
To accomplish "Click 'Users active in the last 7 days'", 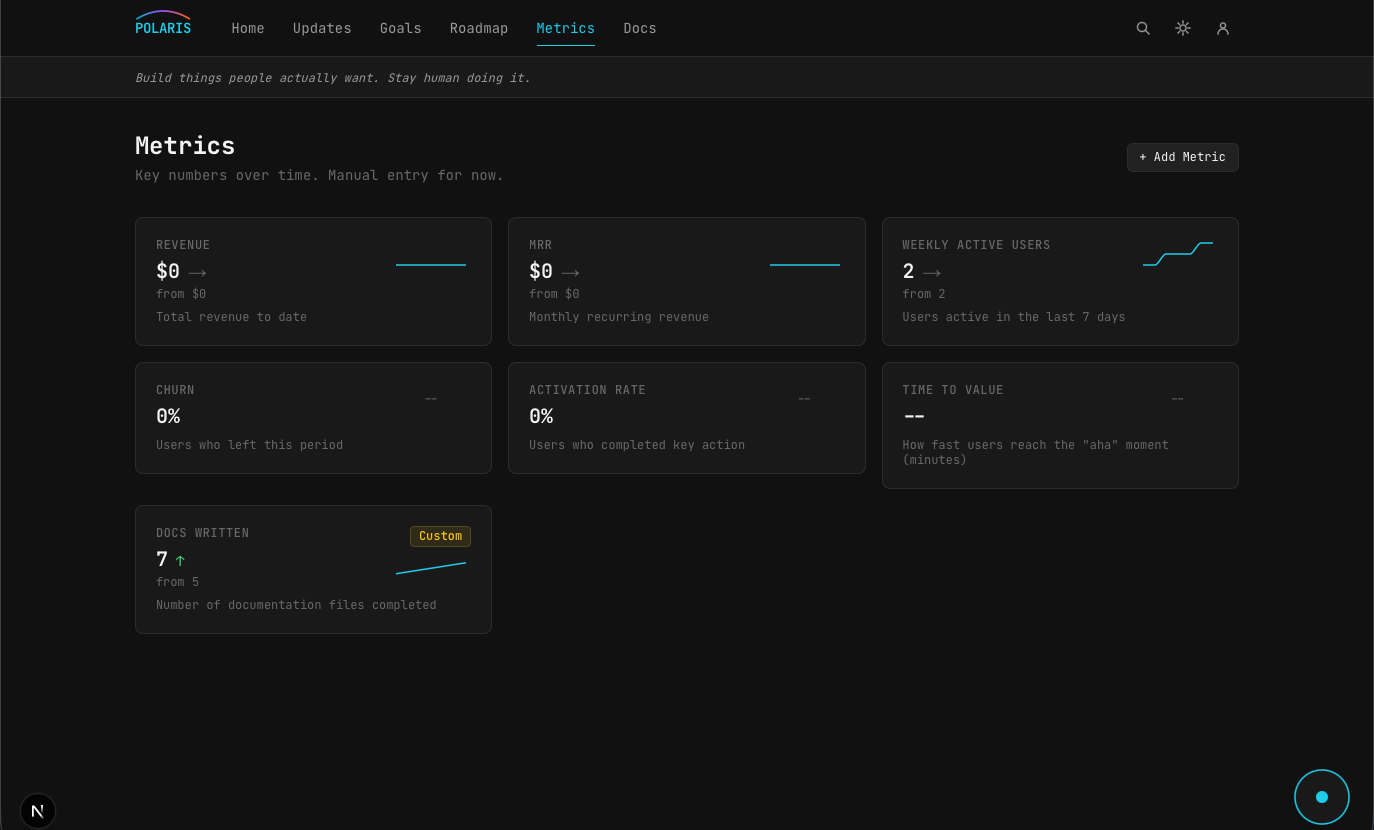I will tap(1014, 317).
